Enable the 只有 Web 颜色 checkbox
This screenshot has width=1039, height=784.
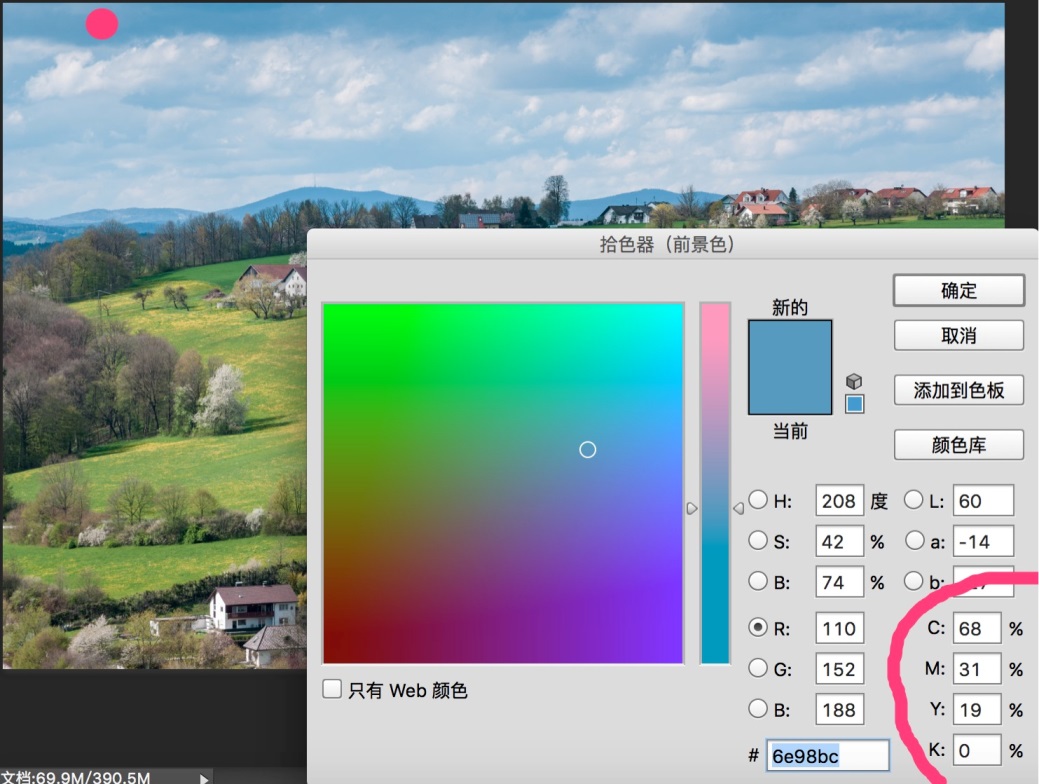[332, 689]
